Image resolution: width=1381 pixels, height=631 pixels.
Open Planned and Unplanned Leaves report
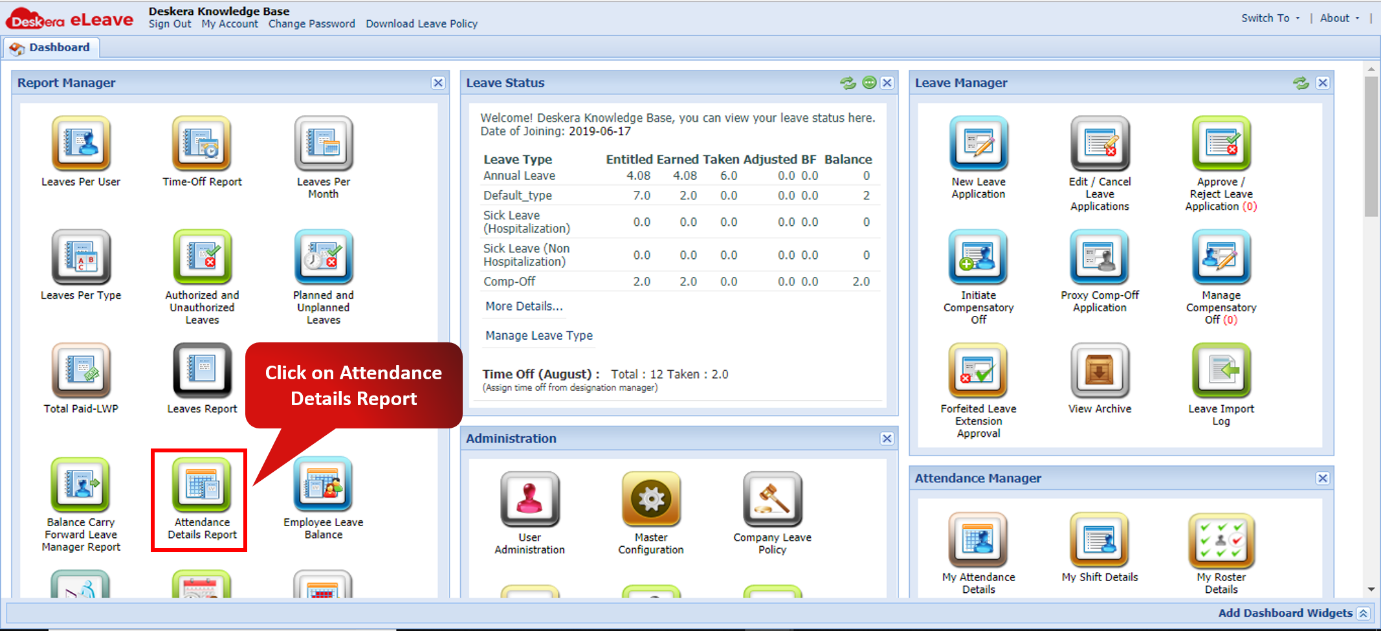click(323, 258)
